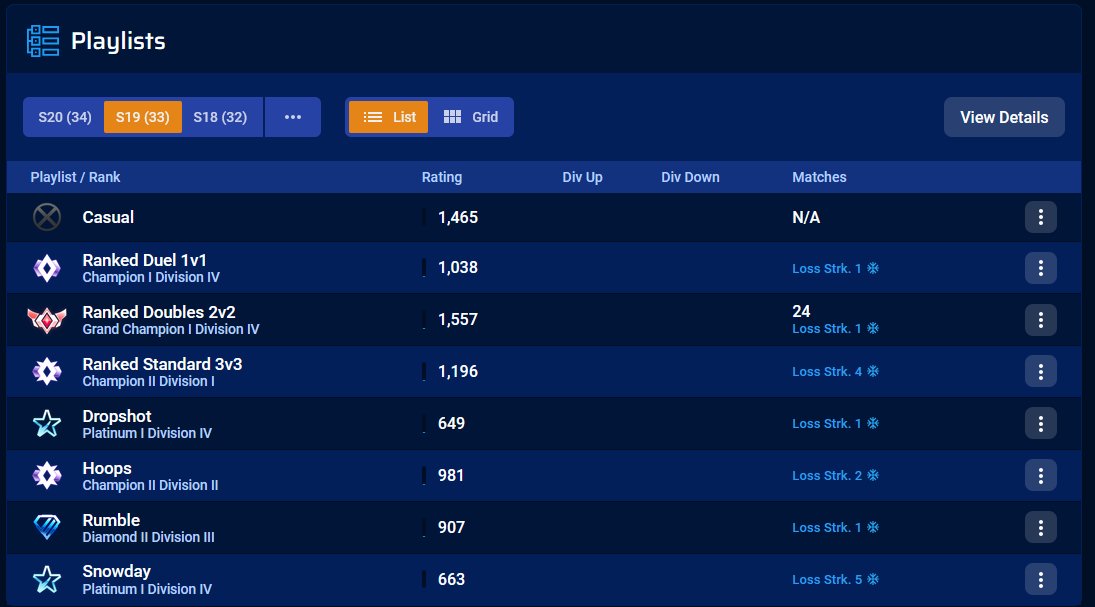Open the Hoops row options menu
Image resolution: width=1095 pixels, height=607 pixels.
pos(1041,475)
